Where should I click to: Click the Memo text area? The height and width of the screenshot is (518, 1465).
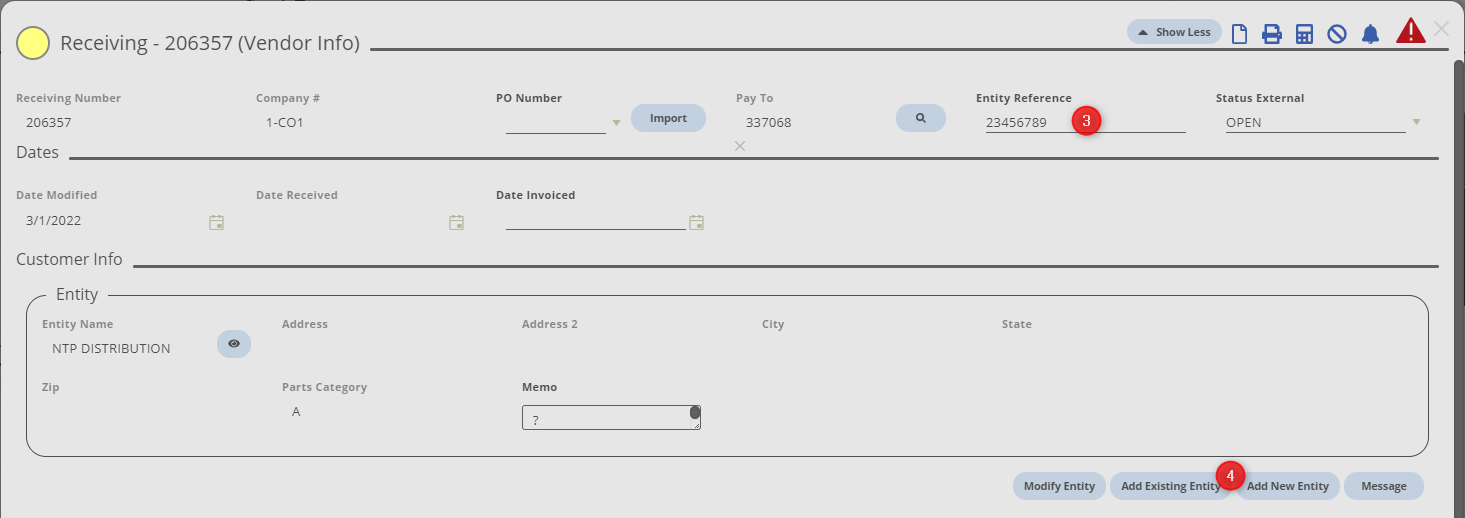click(611, 418)
